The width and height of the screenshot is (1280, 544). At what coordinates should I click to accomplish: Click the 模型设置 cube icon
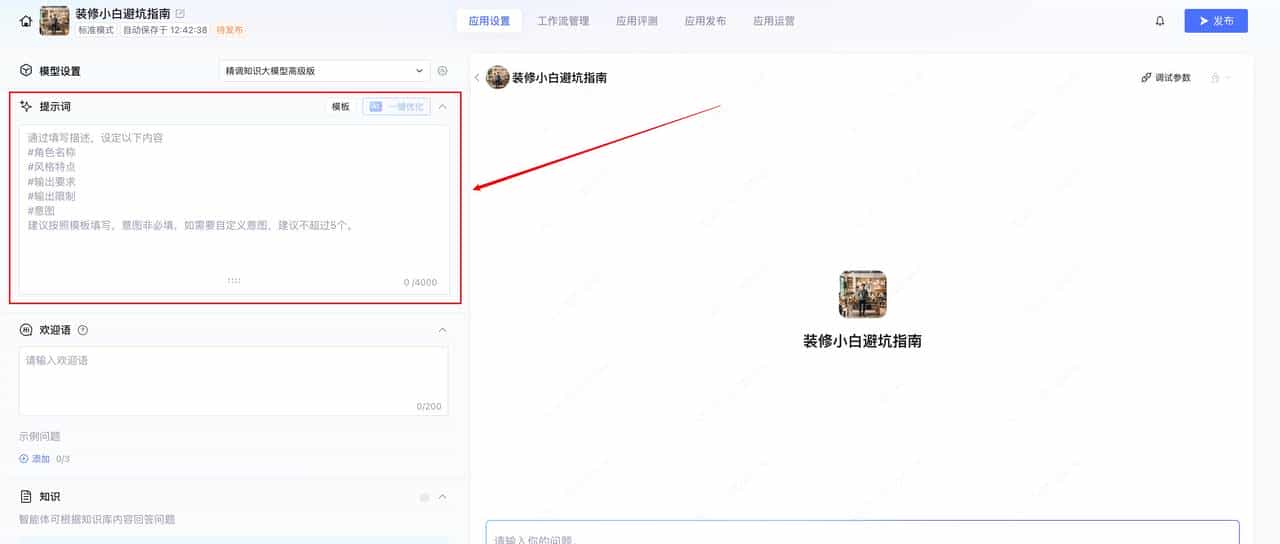coord(26,71)
